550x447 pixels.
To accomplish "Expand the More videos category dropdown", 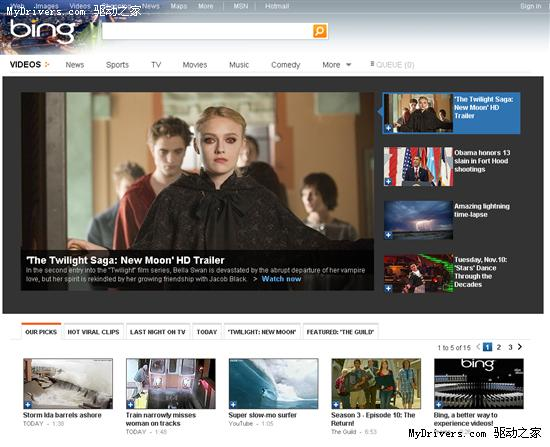I will [x=336, y=65].
